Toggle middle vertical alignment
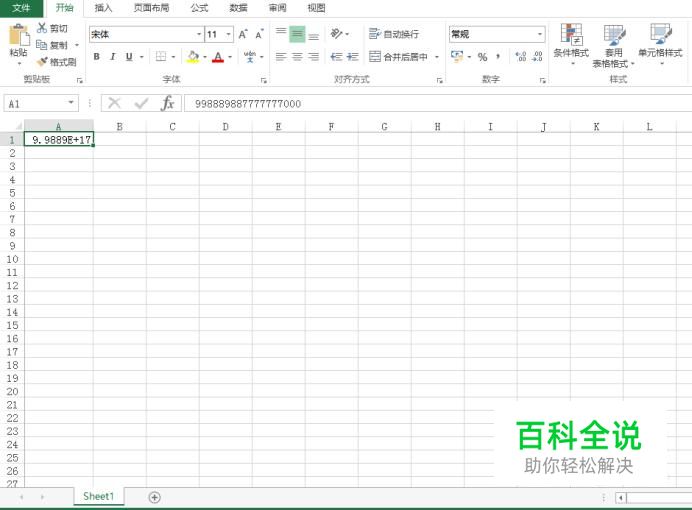The image size is (692, 510). tap(297, 34)
